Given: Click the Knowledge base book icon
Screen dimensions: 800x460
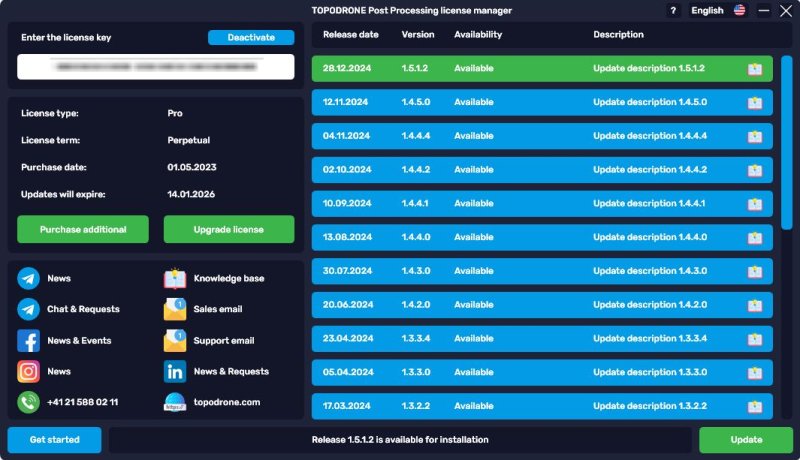Looking at the screenshot, I should pyautogui.click(x=175, y=278).
